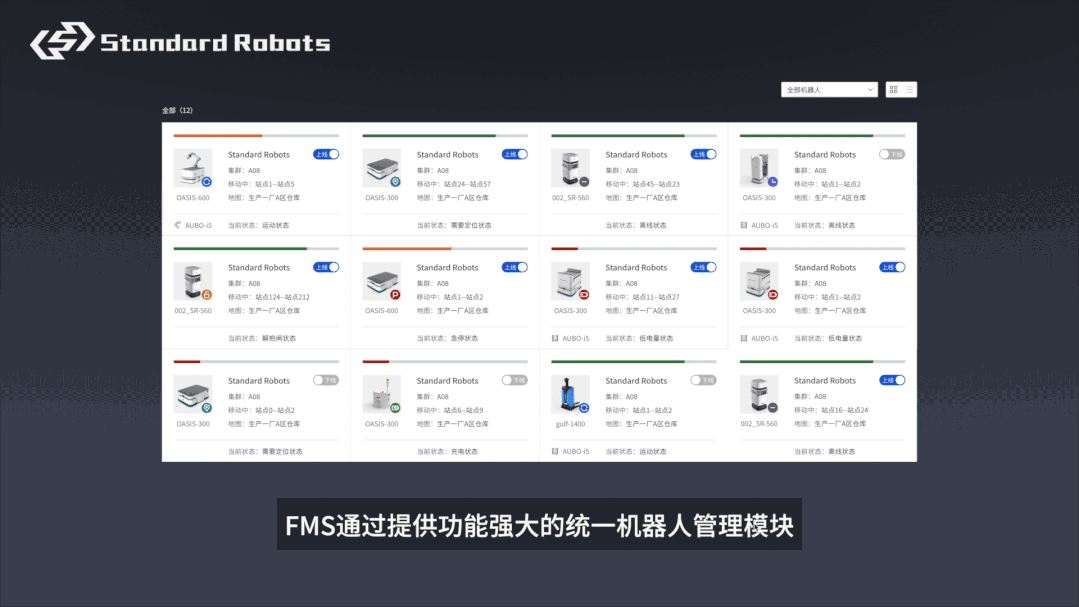Click the Standard Robots logo at top-left
This screenshot has height=607, width=1079.
tap(180, 43)
